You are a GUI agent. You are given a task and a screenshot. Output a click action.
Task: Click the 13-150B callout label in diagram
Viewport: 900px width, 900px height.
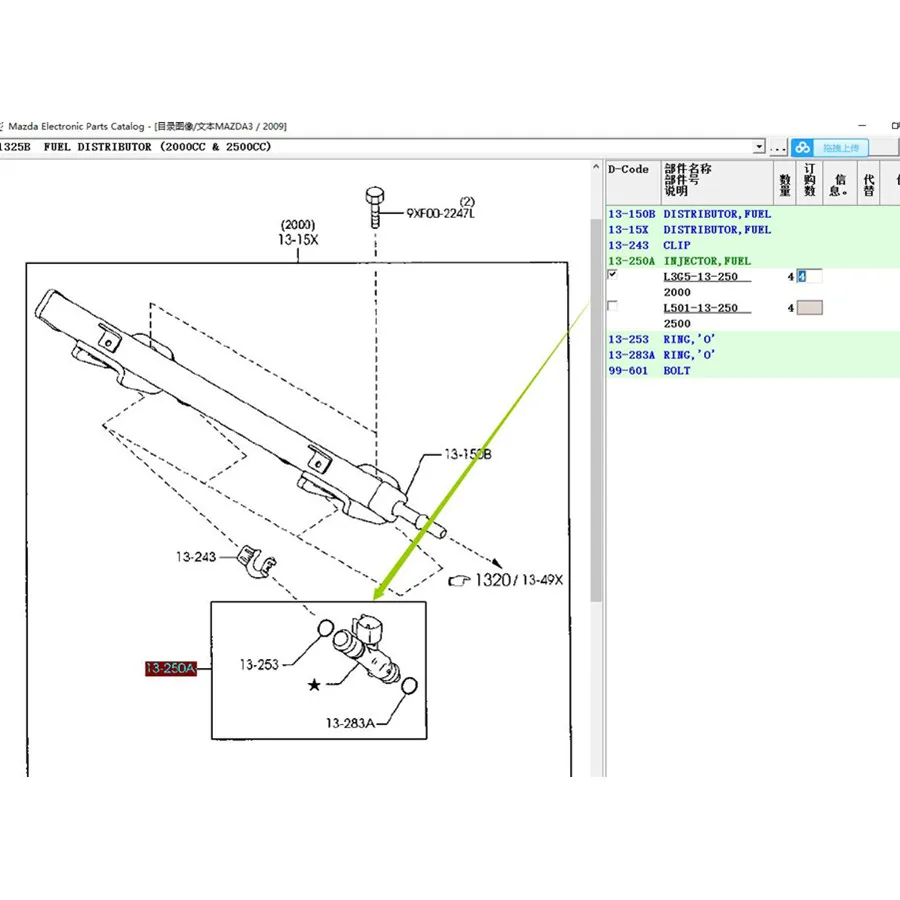pos(468,455)
